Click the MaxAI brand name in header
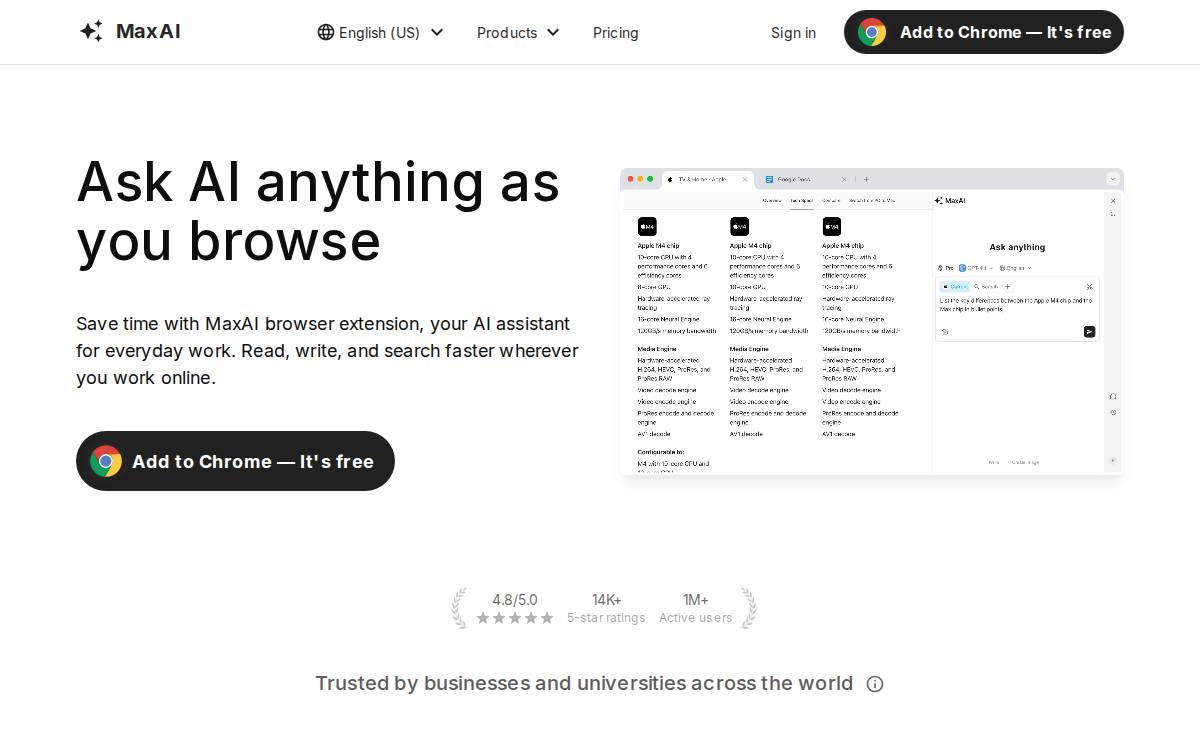1200x750 pixels. 148,31
